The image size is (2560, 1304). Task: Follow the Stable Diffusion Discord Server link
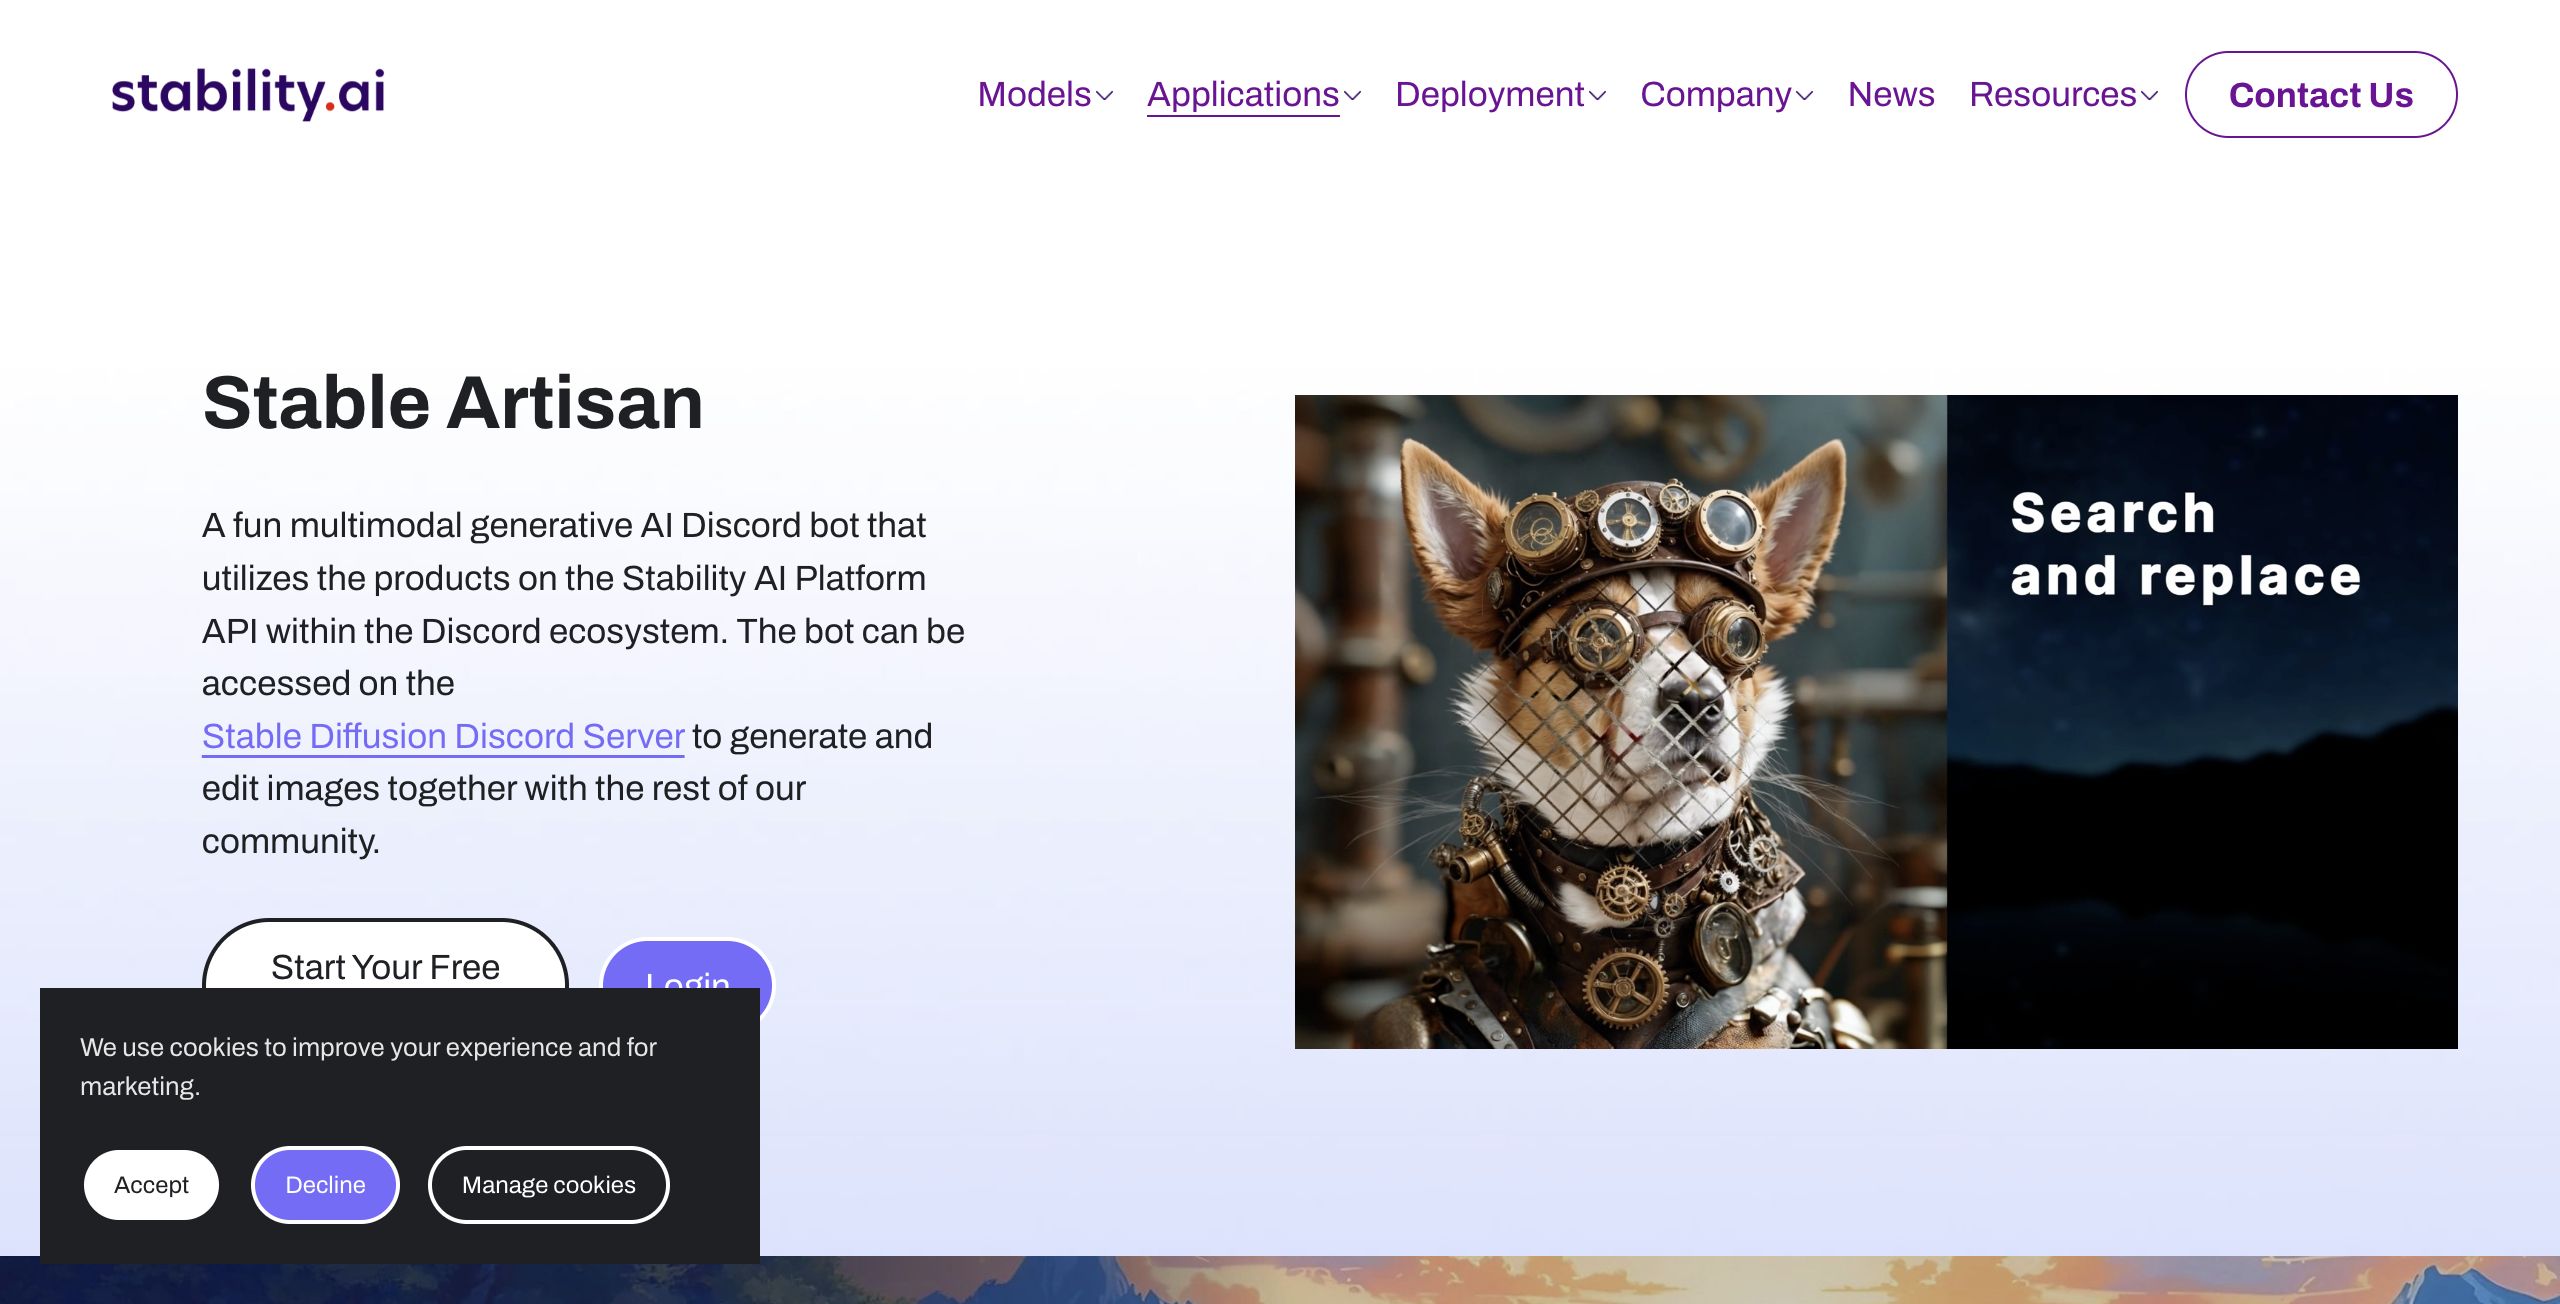[x=443, y=736]
